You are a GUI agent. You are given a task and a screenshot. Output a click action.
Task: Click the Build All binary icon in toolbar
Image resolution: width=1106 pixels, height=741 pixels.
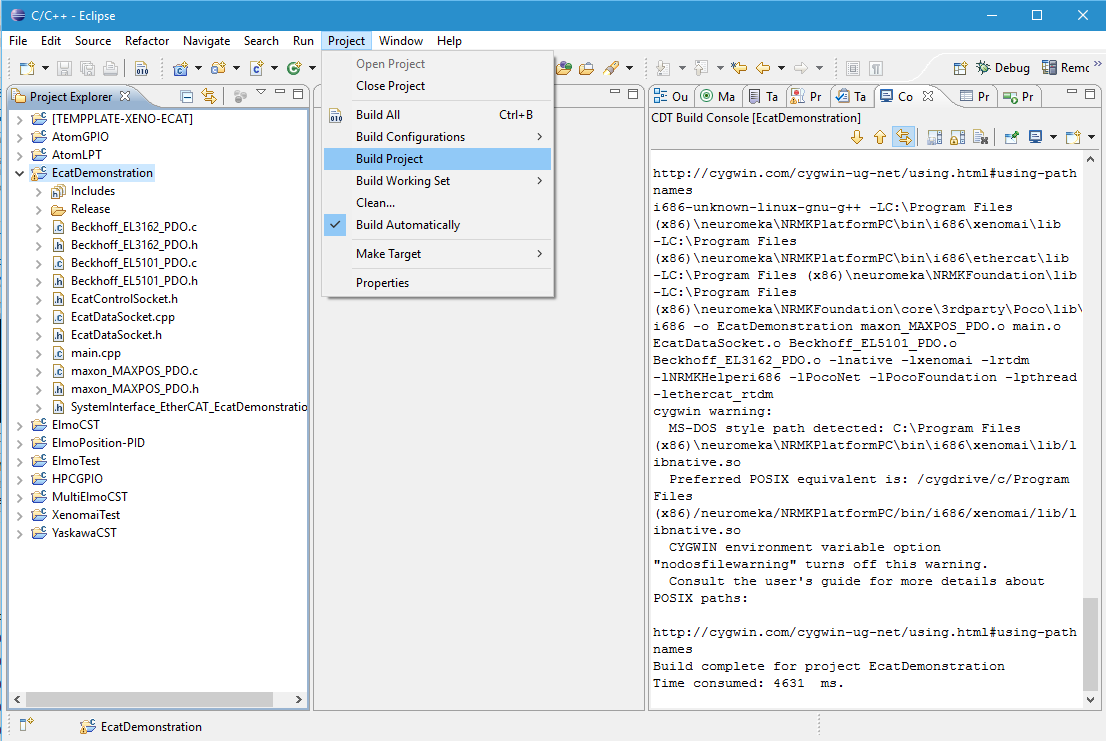tap(142, 68)
